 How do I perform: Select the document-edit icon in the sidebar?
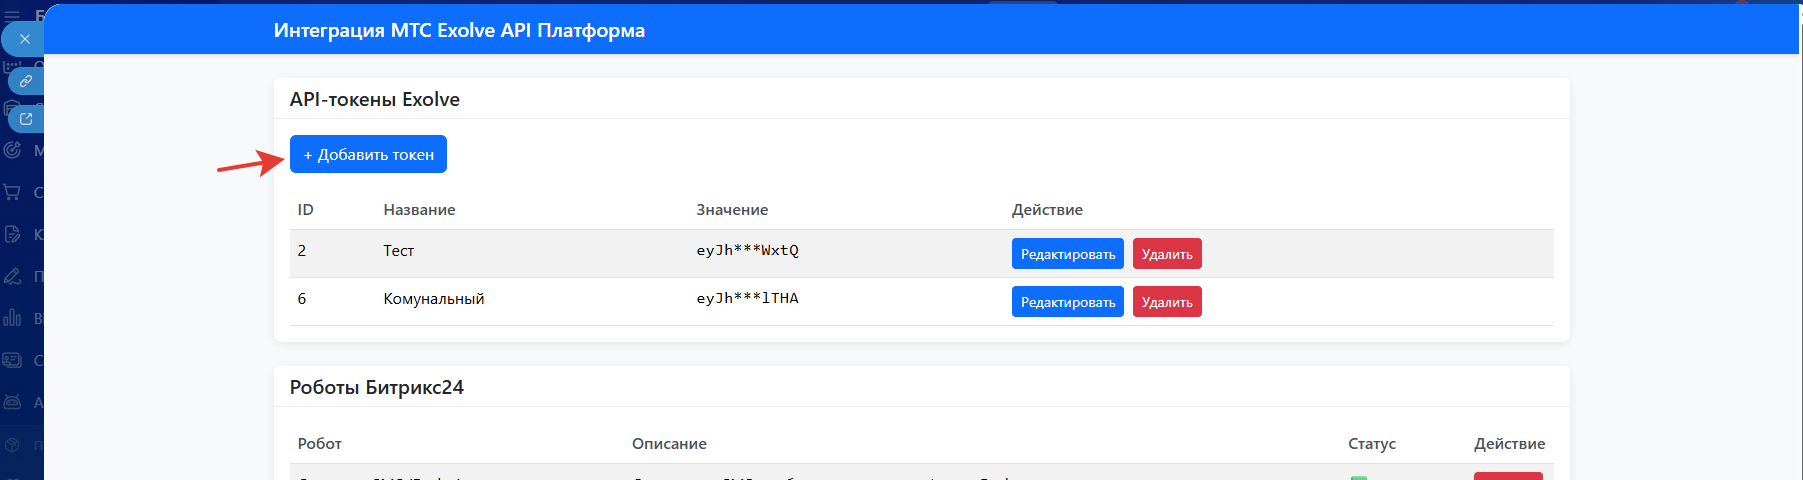(x=12, y=234)
